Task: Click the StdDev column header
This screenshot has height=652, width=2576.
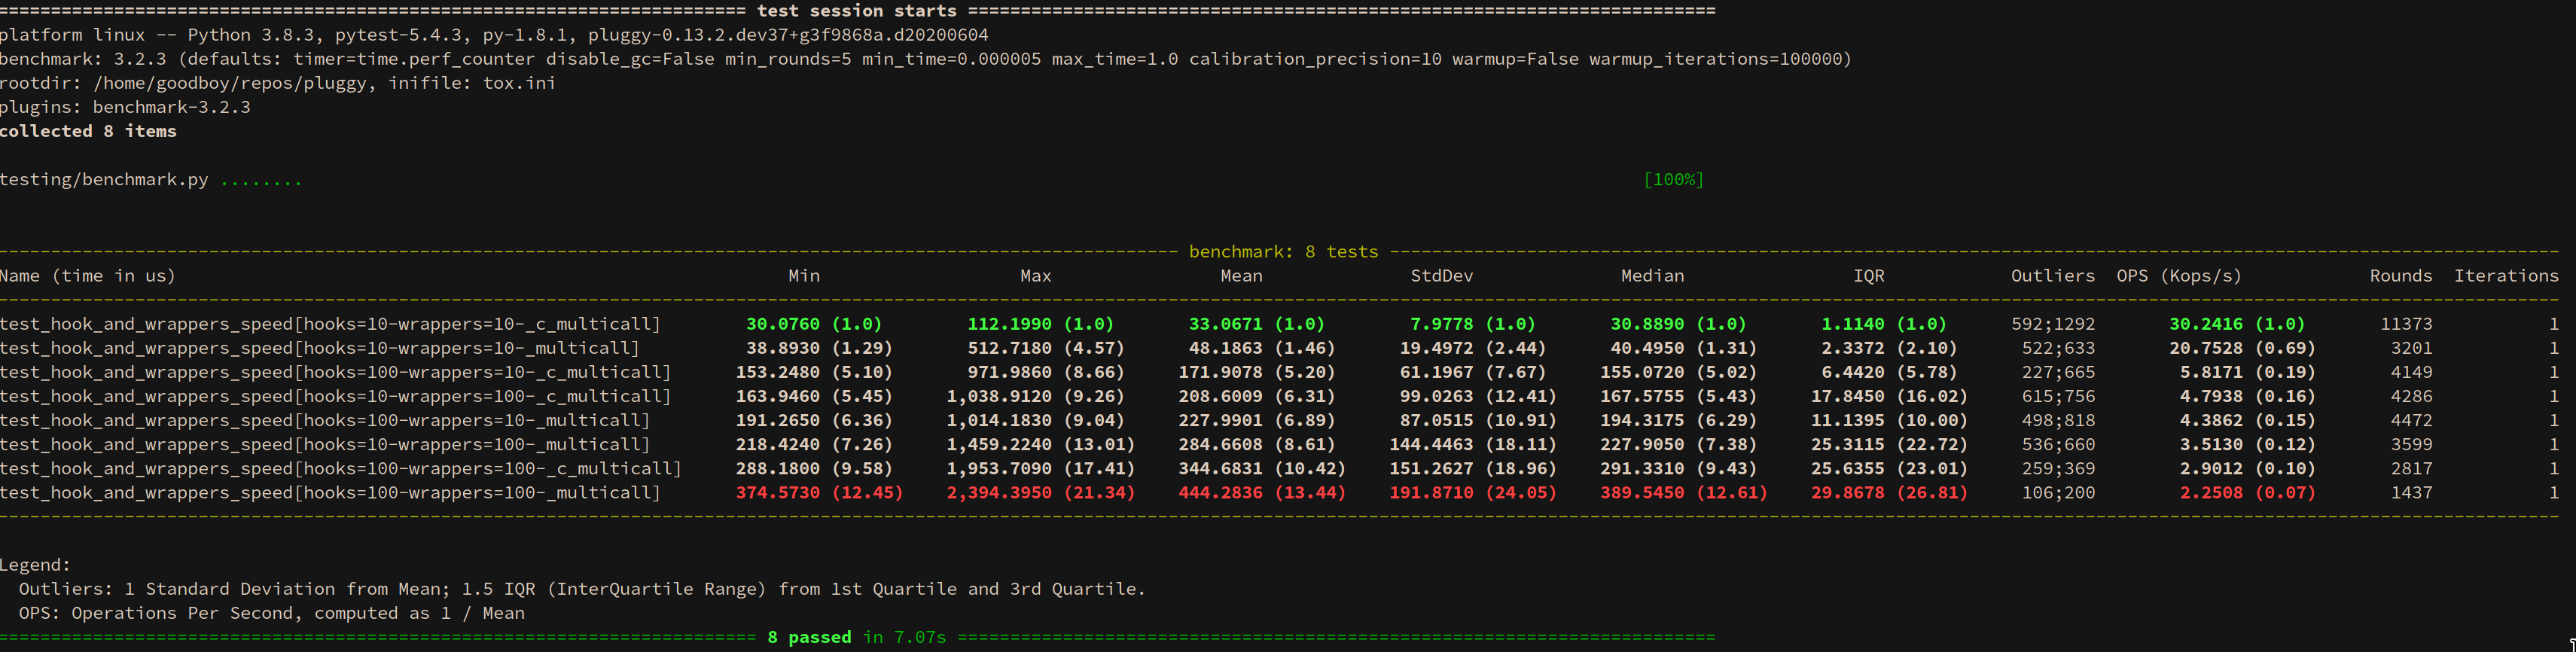Action: [x=1441, y=276]
